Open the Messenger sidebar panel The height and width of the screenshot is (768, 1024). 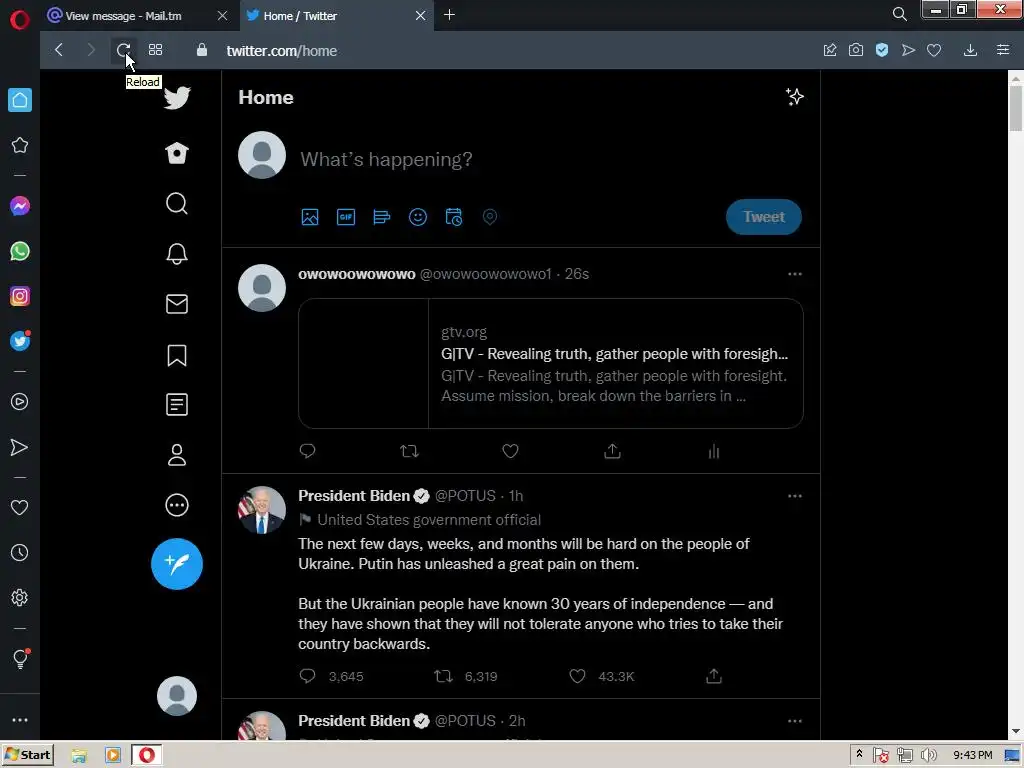click(x=20, y=206)
